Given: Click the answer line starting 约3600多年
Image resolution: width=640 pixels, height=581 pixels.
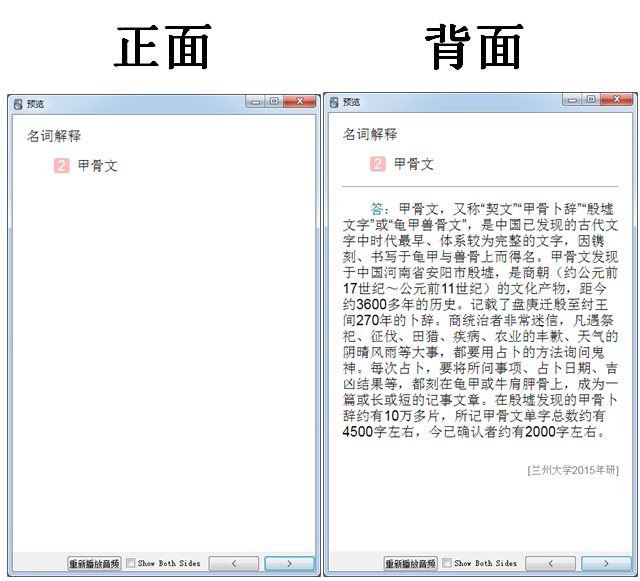Looking at the screenshot, I should pos(475,305).
